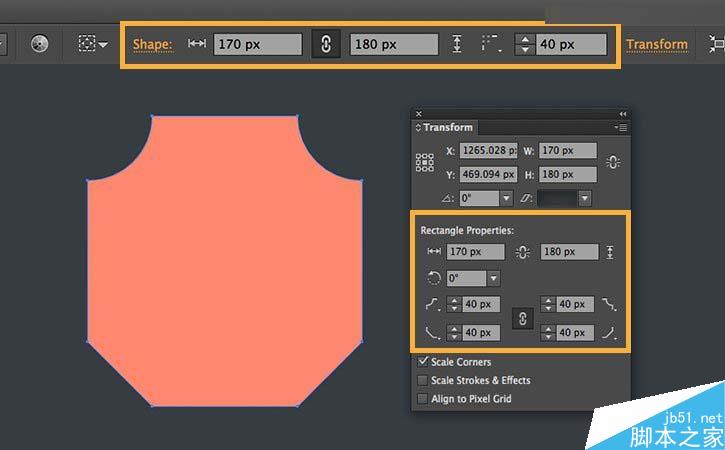Click the rotate angle field in Transform
725x450 pixels.
coord(479,198)
